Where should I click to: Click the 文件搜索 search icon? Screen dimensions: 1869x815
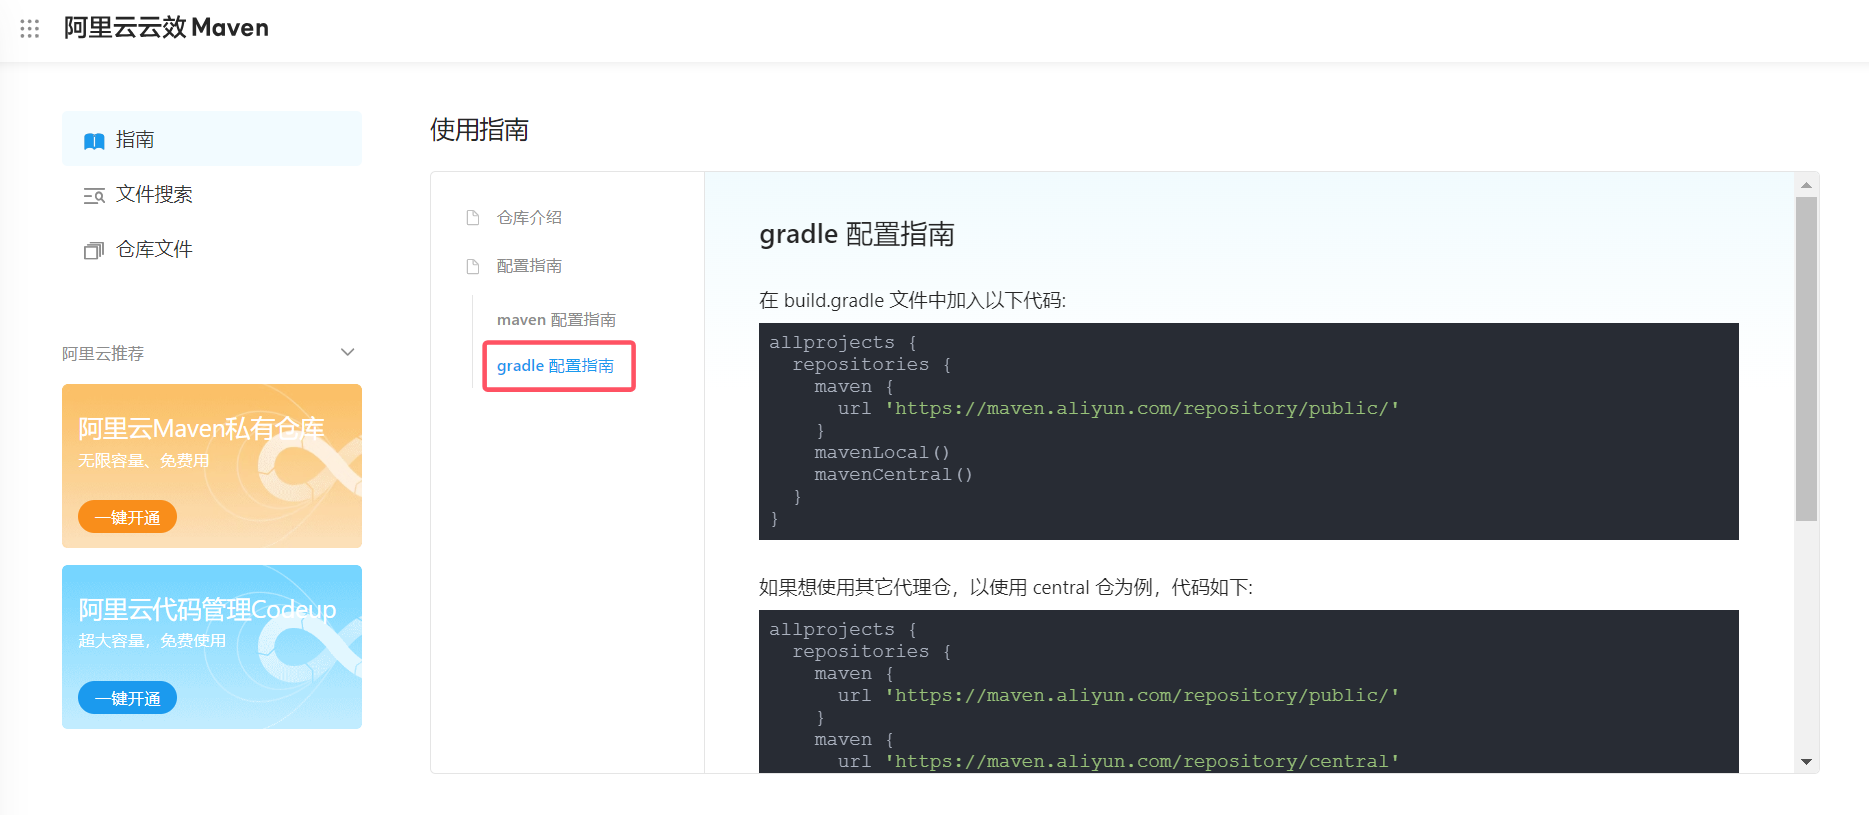pyautogui.click(x=94, y=196)
